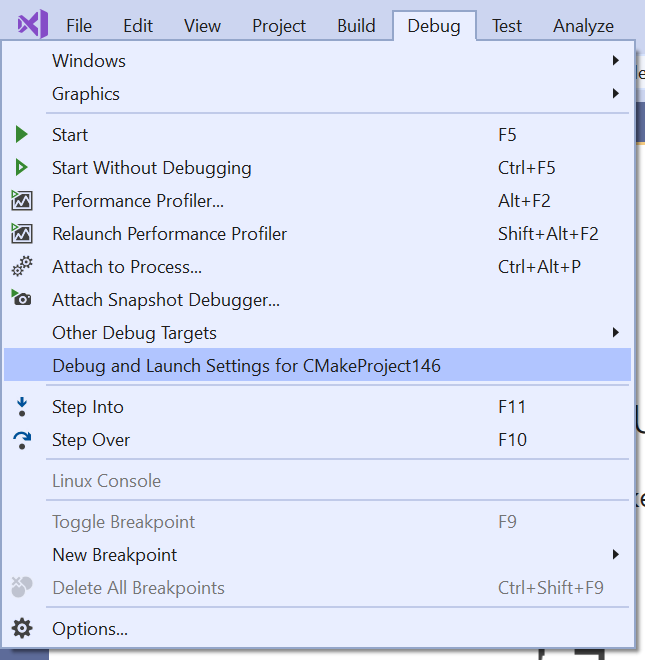Click Delete All Breakpoints entry
Image resolution: width=645 pixels, height=660 pixels.
pos(317,588)
